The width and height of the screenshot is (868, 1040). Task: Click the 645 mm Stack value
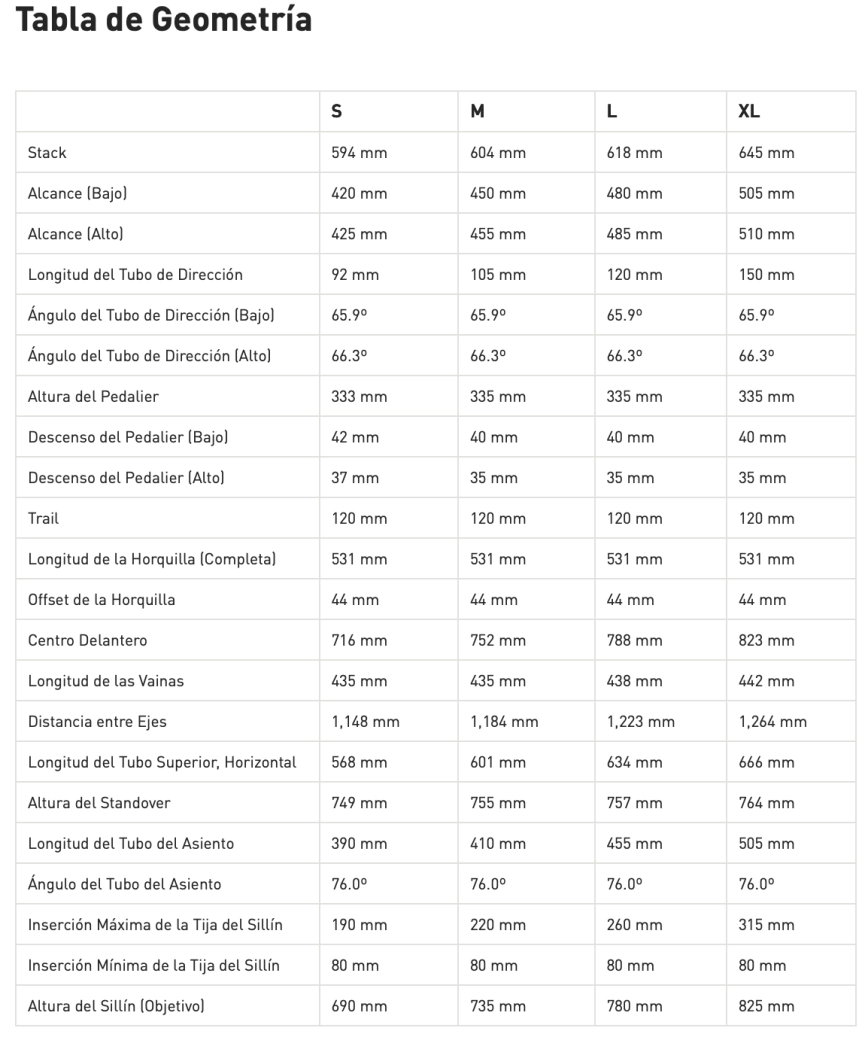(x=766, y=153)
